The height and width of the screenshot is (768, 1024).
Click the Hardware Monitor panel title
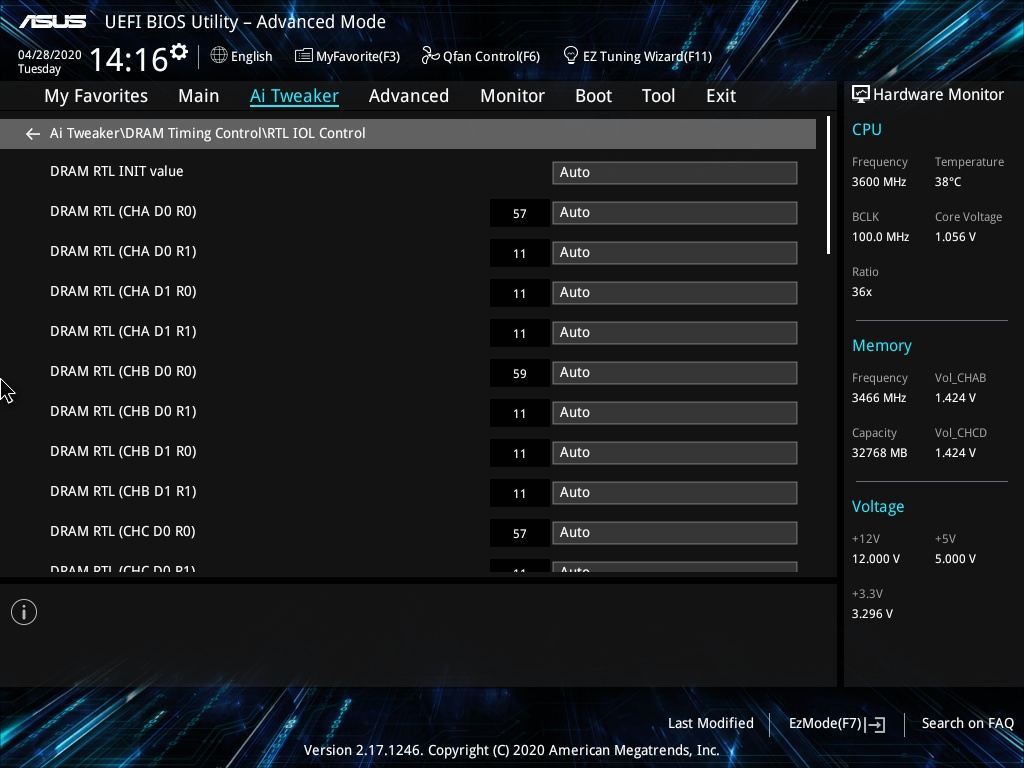pos(938,95)
